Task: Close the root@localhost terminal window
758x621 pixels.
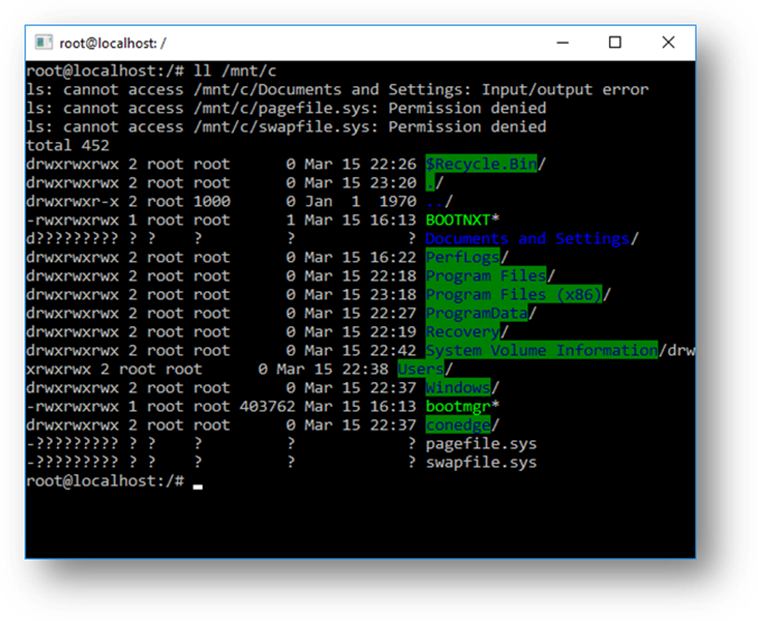Action: [668, 42]
